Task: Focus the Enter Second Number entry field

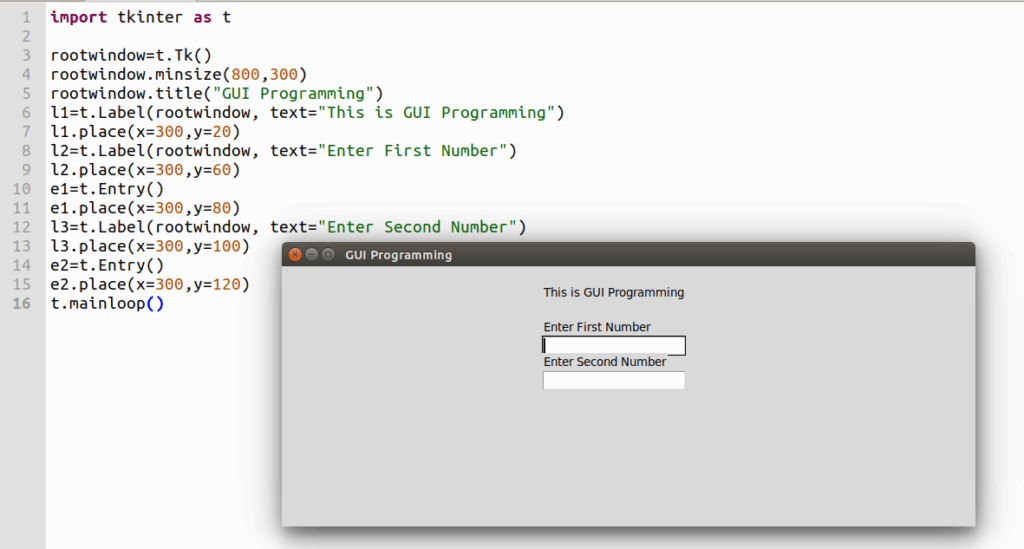Action: pos(614,380)
